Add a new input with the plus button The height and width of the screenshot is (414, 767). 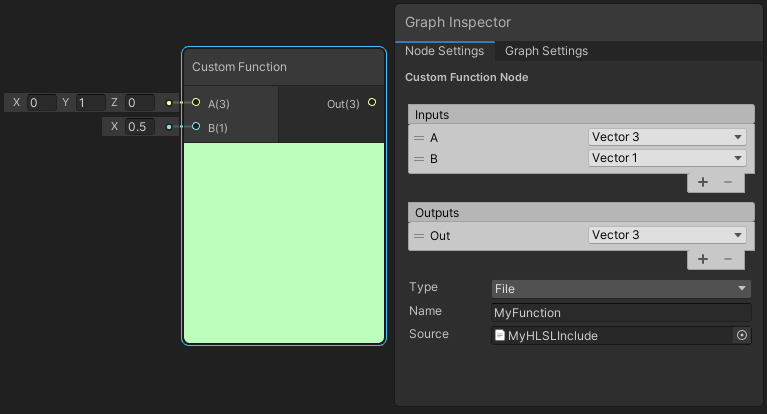coord(703,182)
